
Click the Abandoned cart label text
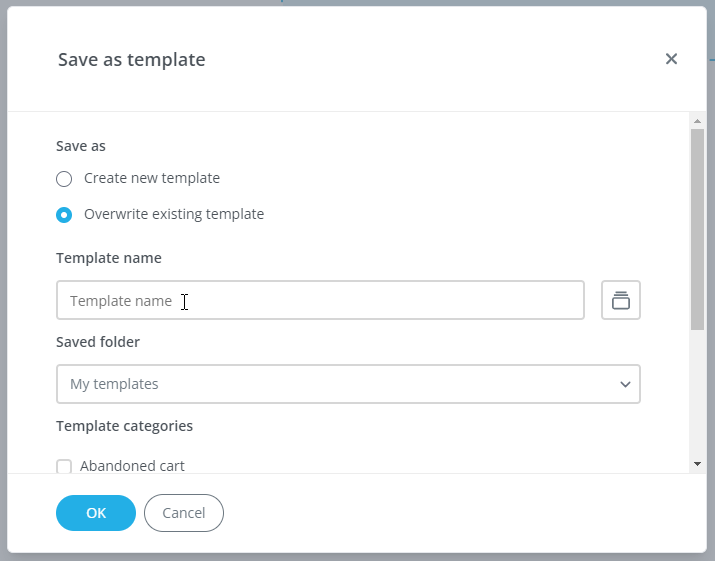(x=132, y=466)
